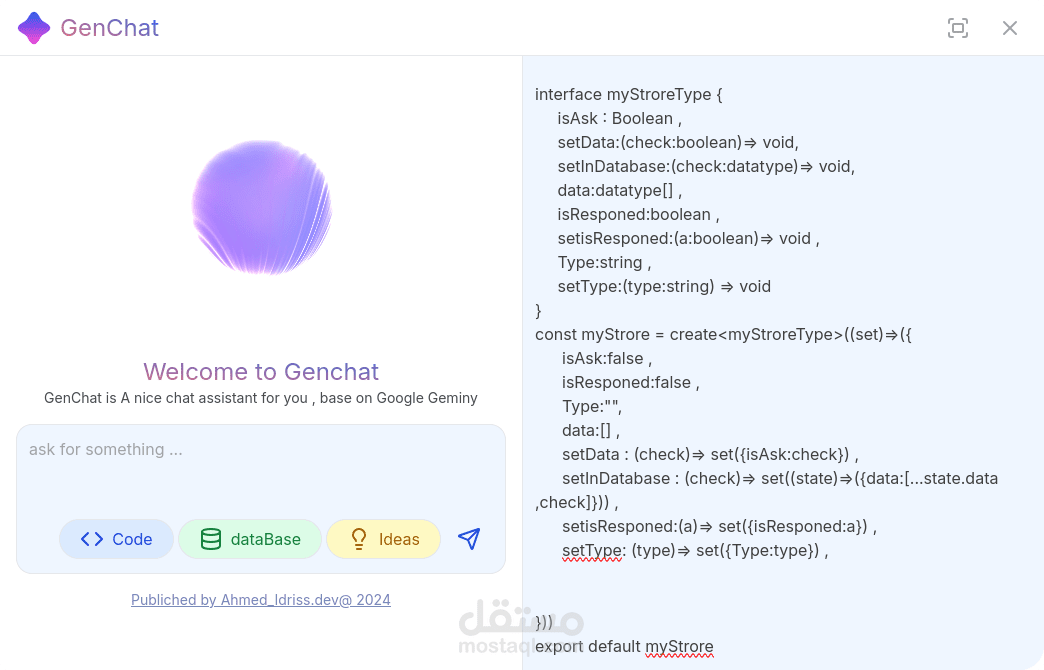Screen dimensions: 1044x670
Task: Click the dataBase cylinder icon
Action: point(210,538)
